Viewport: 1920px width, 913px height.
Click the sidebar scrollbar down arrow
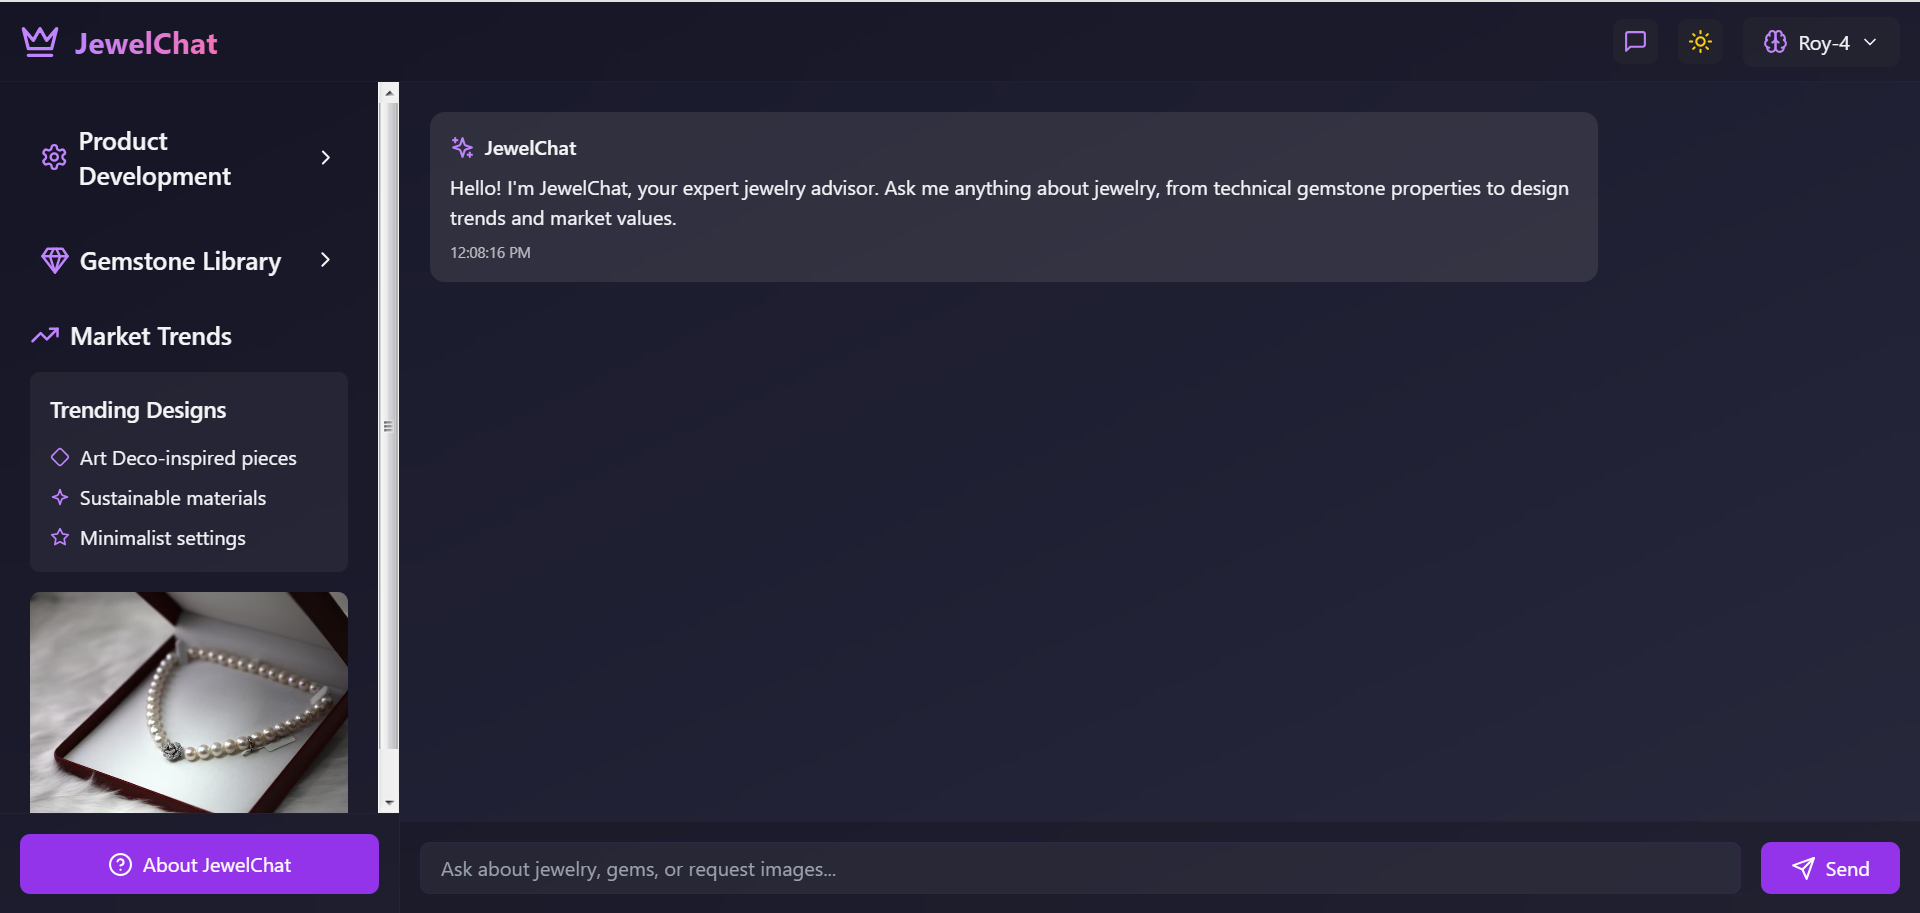click(x=389, y=803)
